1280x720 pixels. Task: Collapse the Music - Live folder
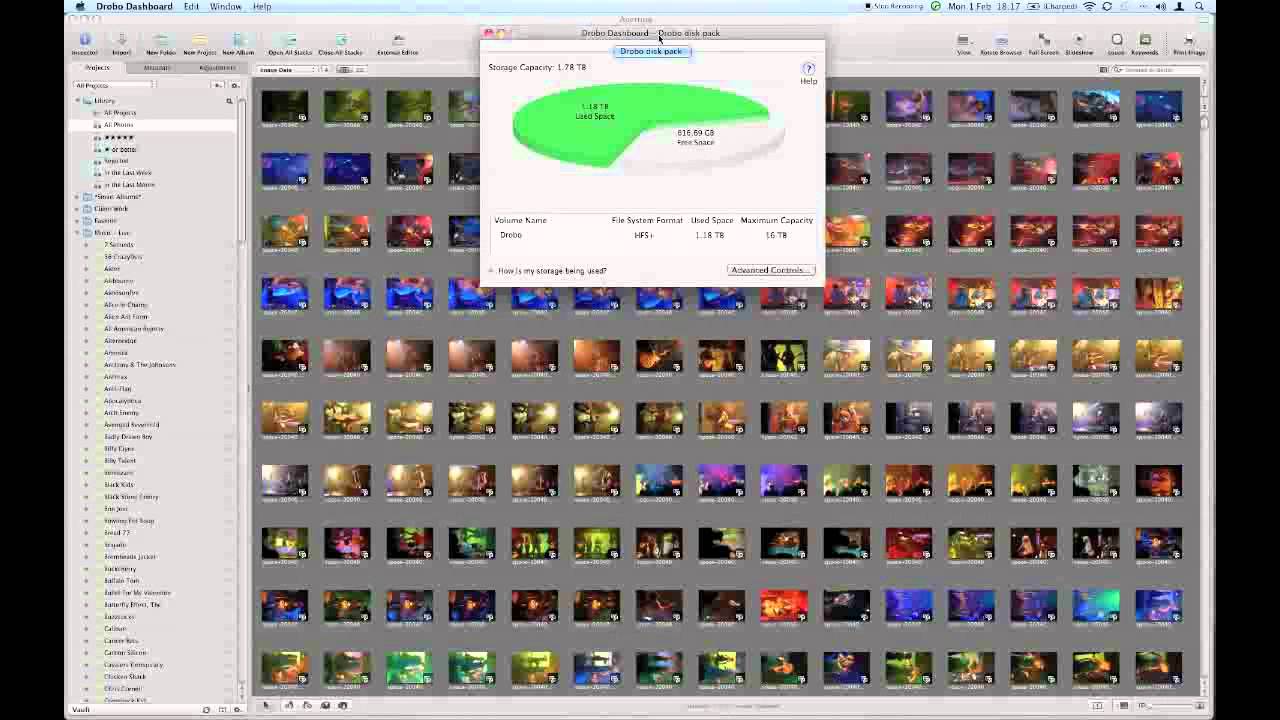78,233
